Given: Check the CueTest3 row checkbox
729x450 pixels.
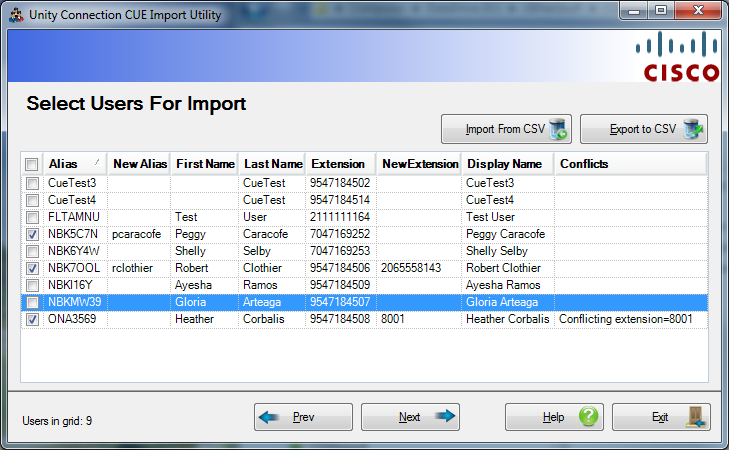Looking at the screenshot, I should click(x=32, y=183).
